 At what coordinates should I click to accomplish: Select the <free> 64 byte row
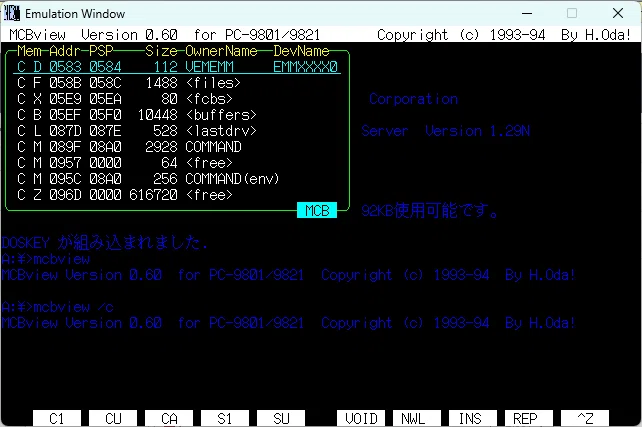(x=177, y=163)
